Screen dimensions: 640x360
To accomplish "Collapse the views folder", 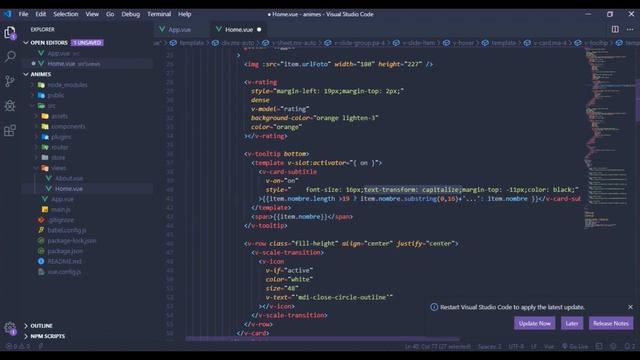I will [36, 168].
